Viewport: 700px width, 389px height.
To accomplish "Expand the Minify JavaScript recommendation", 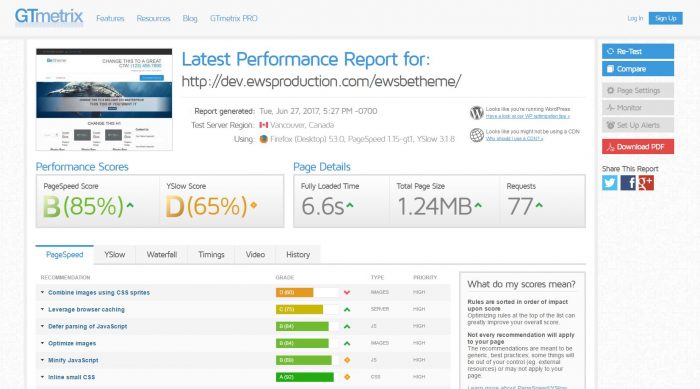I will (x=73, y=360).
